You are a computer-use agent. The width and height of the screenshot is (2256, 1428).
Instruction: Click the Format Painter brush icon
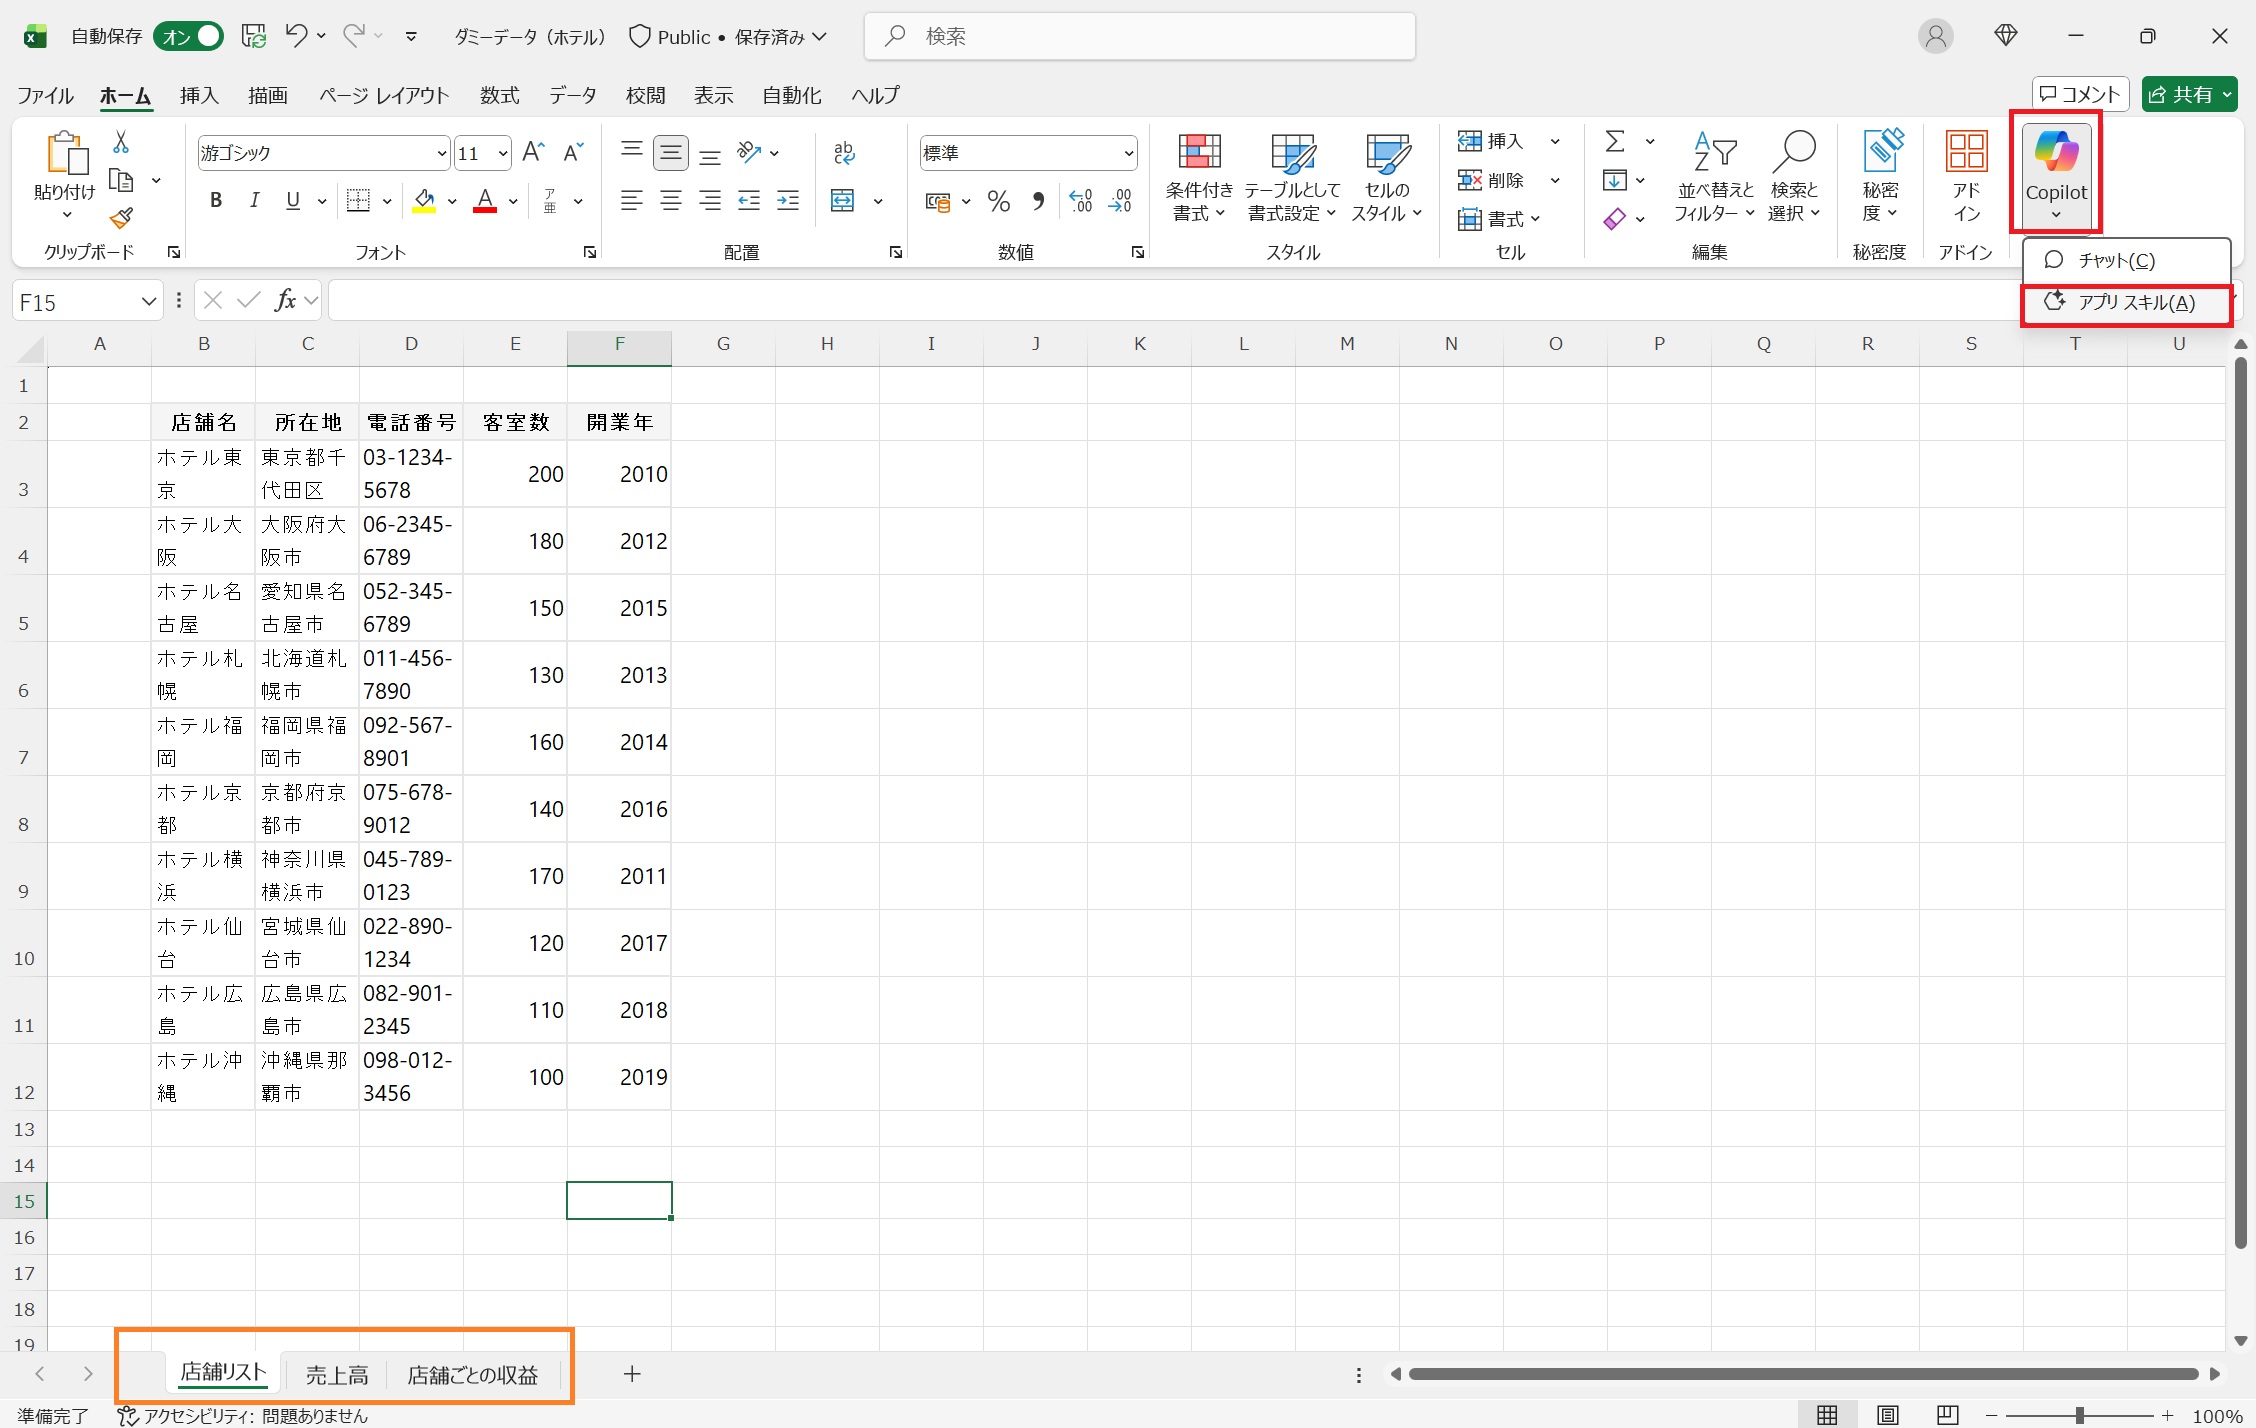tap(121, 218)
